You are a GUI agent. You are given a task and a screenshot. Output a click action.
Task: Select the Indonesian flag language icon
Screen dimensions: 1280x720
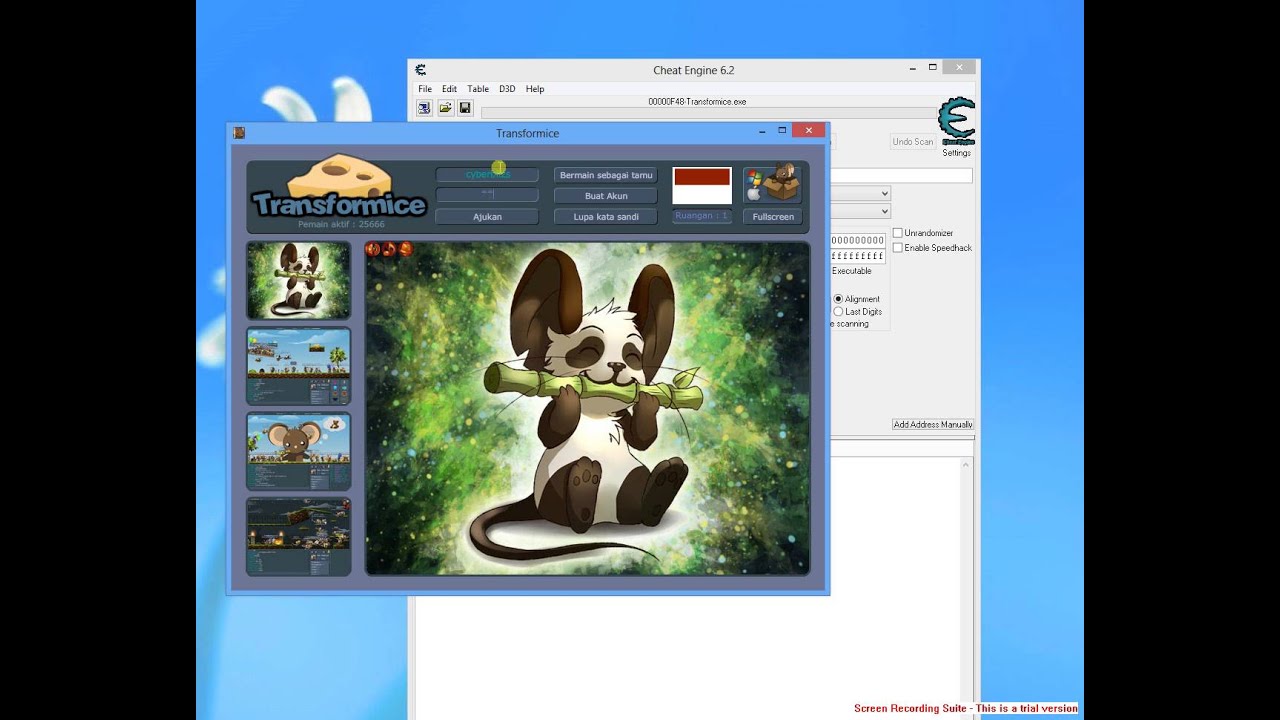click(702, 186)
